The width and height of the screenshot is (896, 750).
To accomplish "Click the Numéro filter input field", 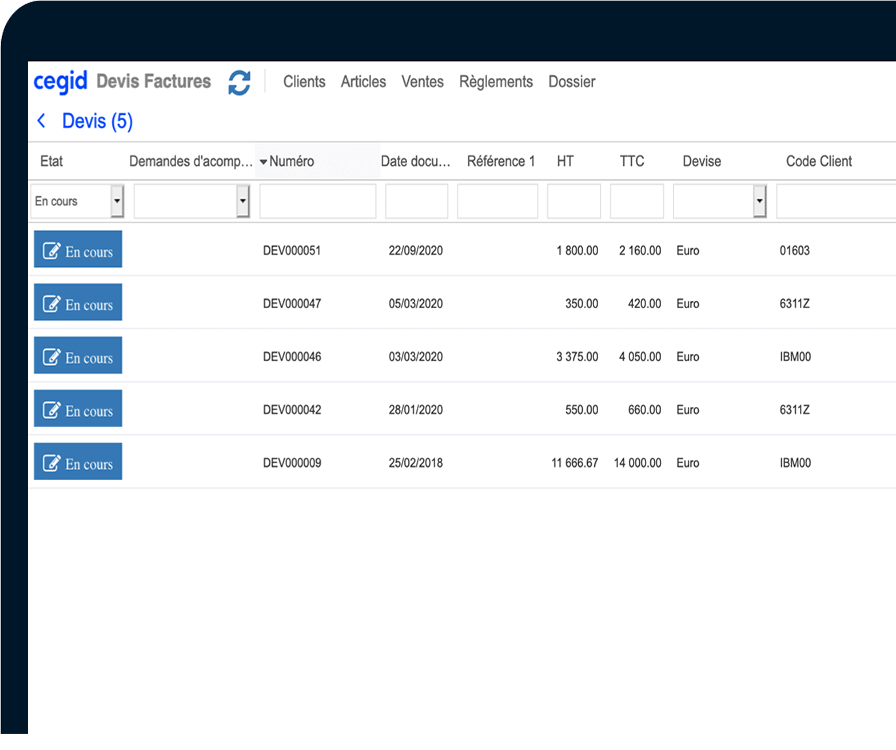I will [317, 201].
